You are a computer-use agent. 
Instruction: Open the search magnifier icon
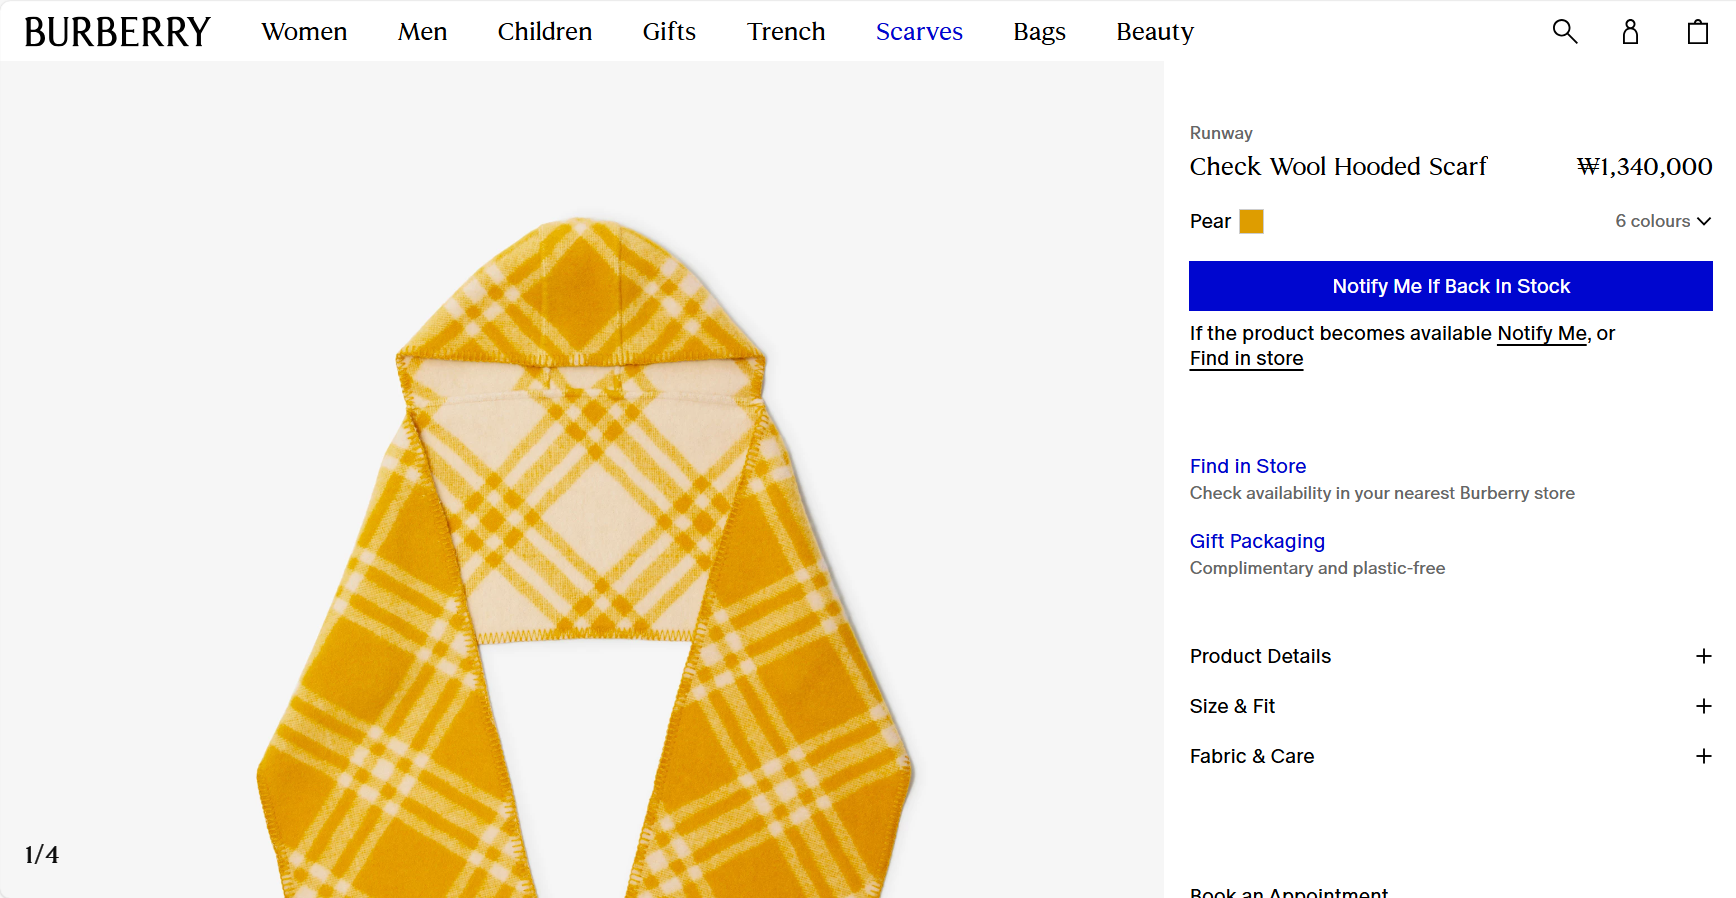point(1565,32)
